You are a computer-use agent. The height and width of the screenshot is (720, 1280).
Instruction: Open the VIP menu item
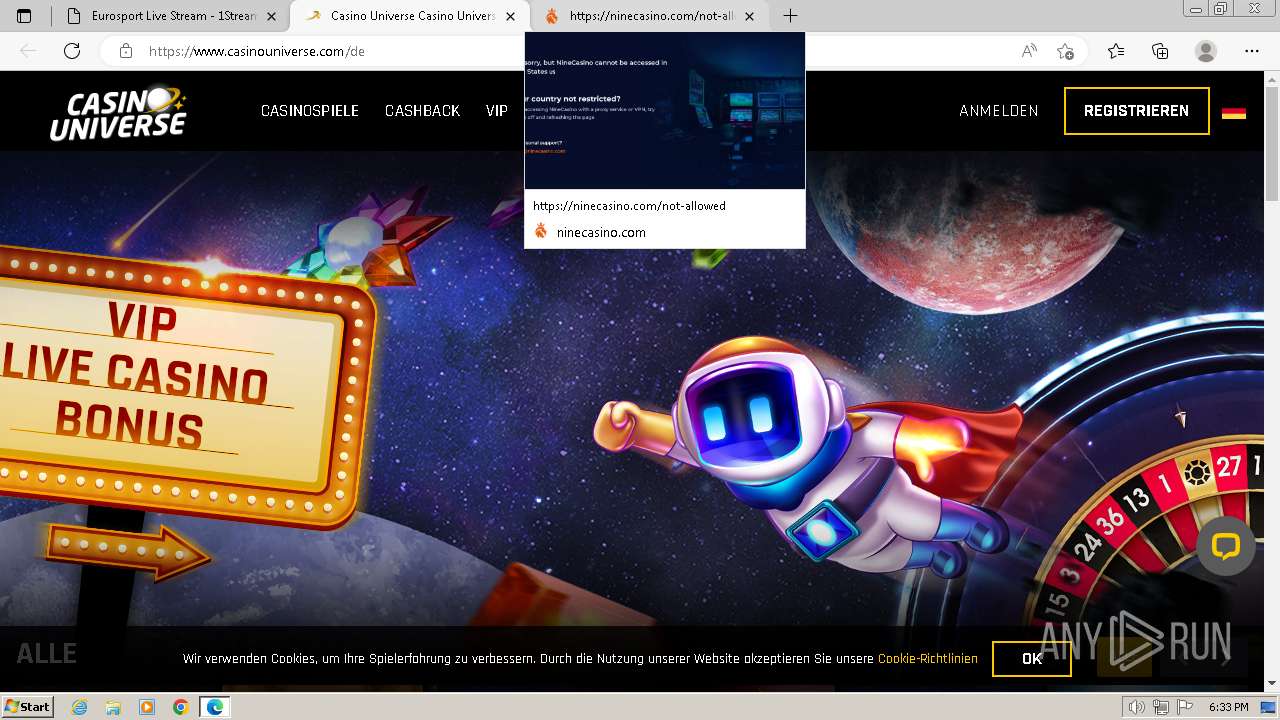pos(497,111)
